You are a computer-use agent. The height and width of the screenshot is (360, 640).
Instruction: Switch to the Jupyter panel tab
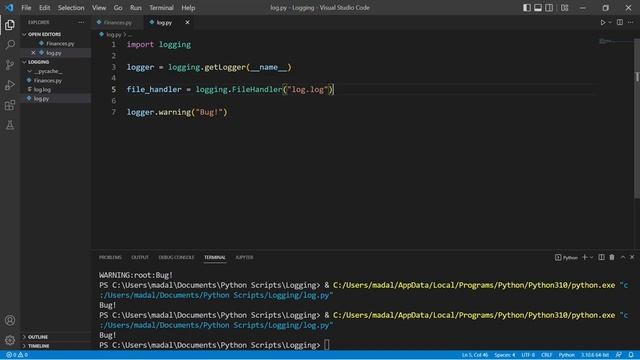click(x=244, y=258)
